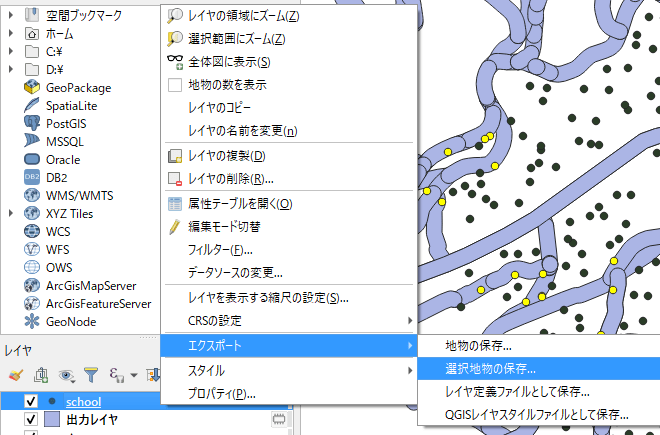Select the XYZ Tiles icon
660x435 pixels.
32,213
